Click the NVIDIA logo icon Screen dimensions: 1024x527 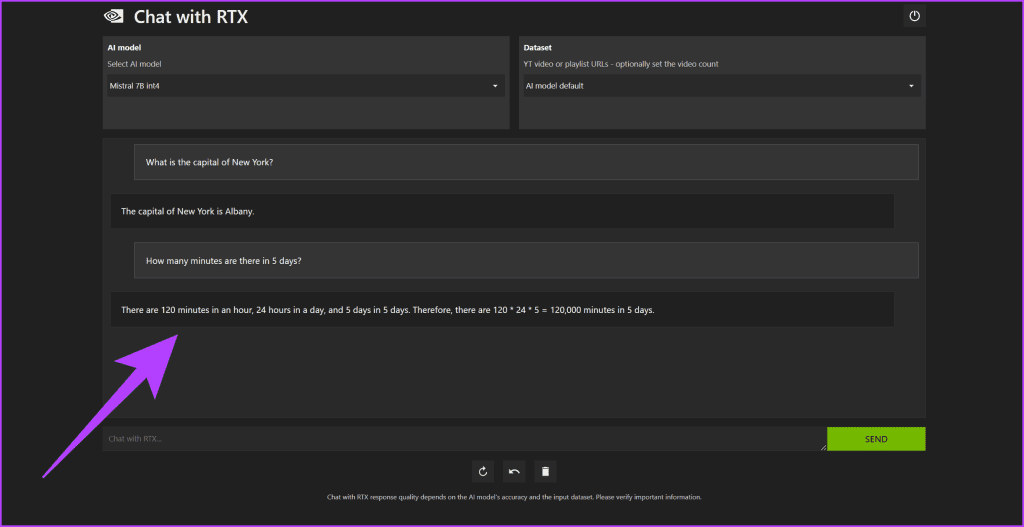pyautogui.click(x=114, y=16)
